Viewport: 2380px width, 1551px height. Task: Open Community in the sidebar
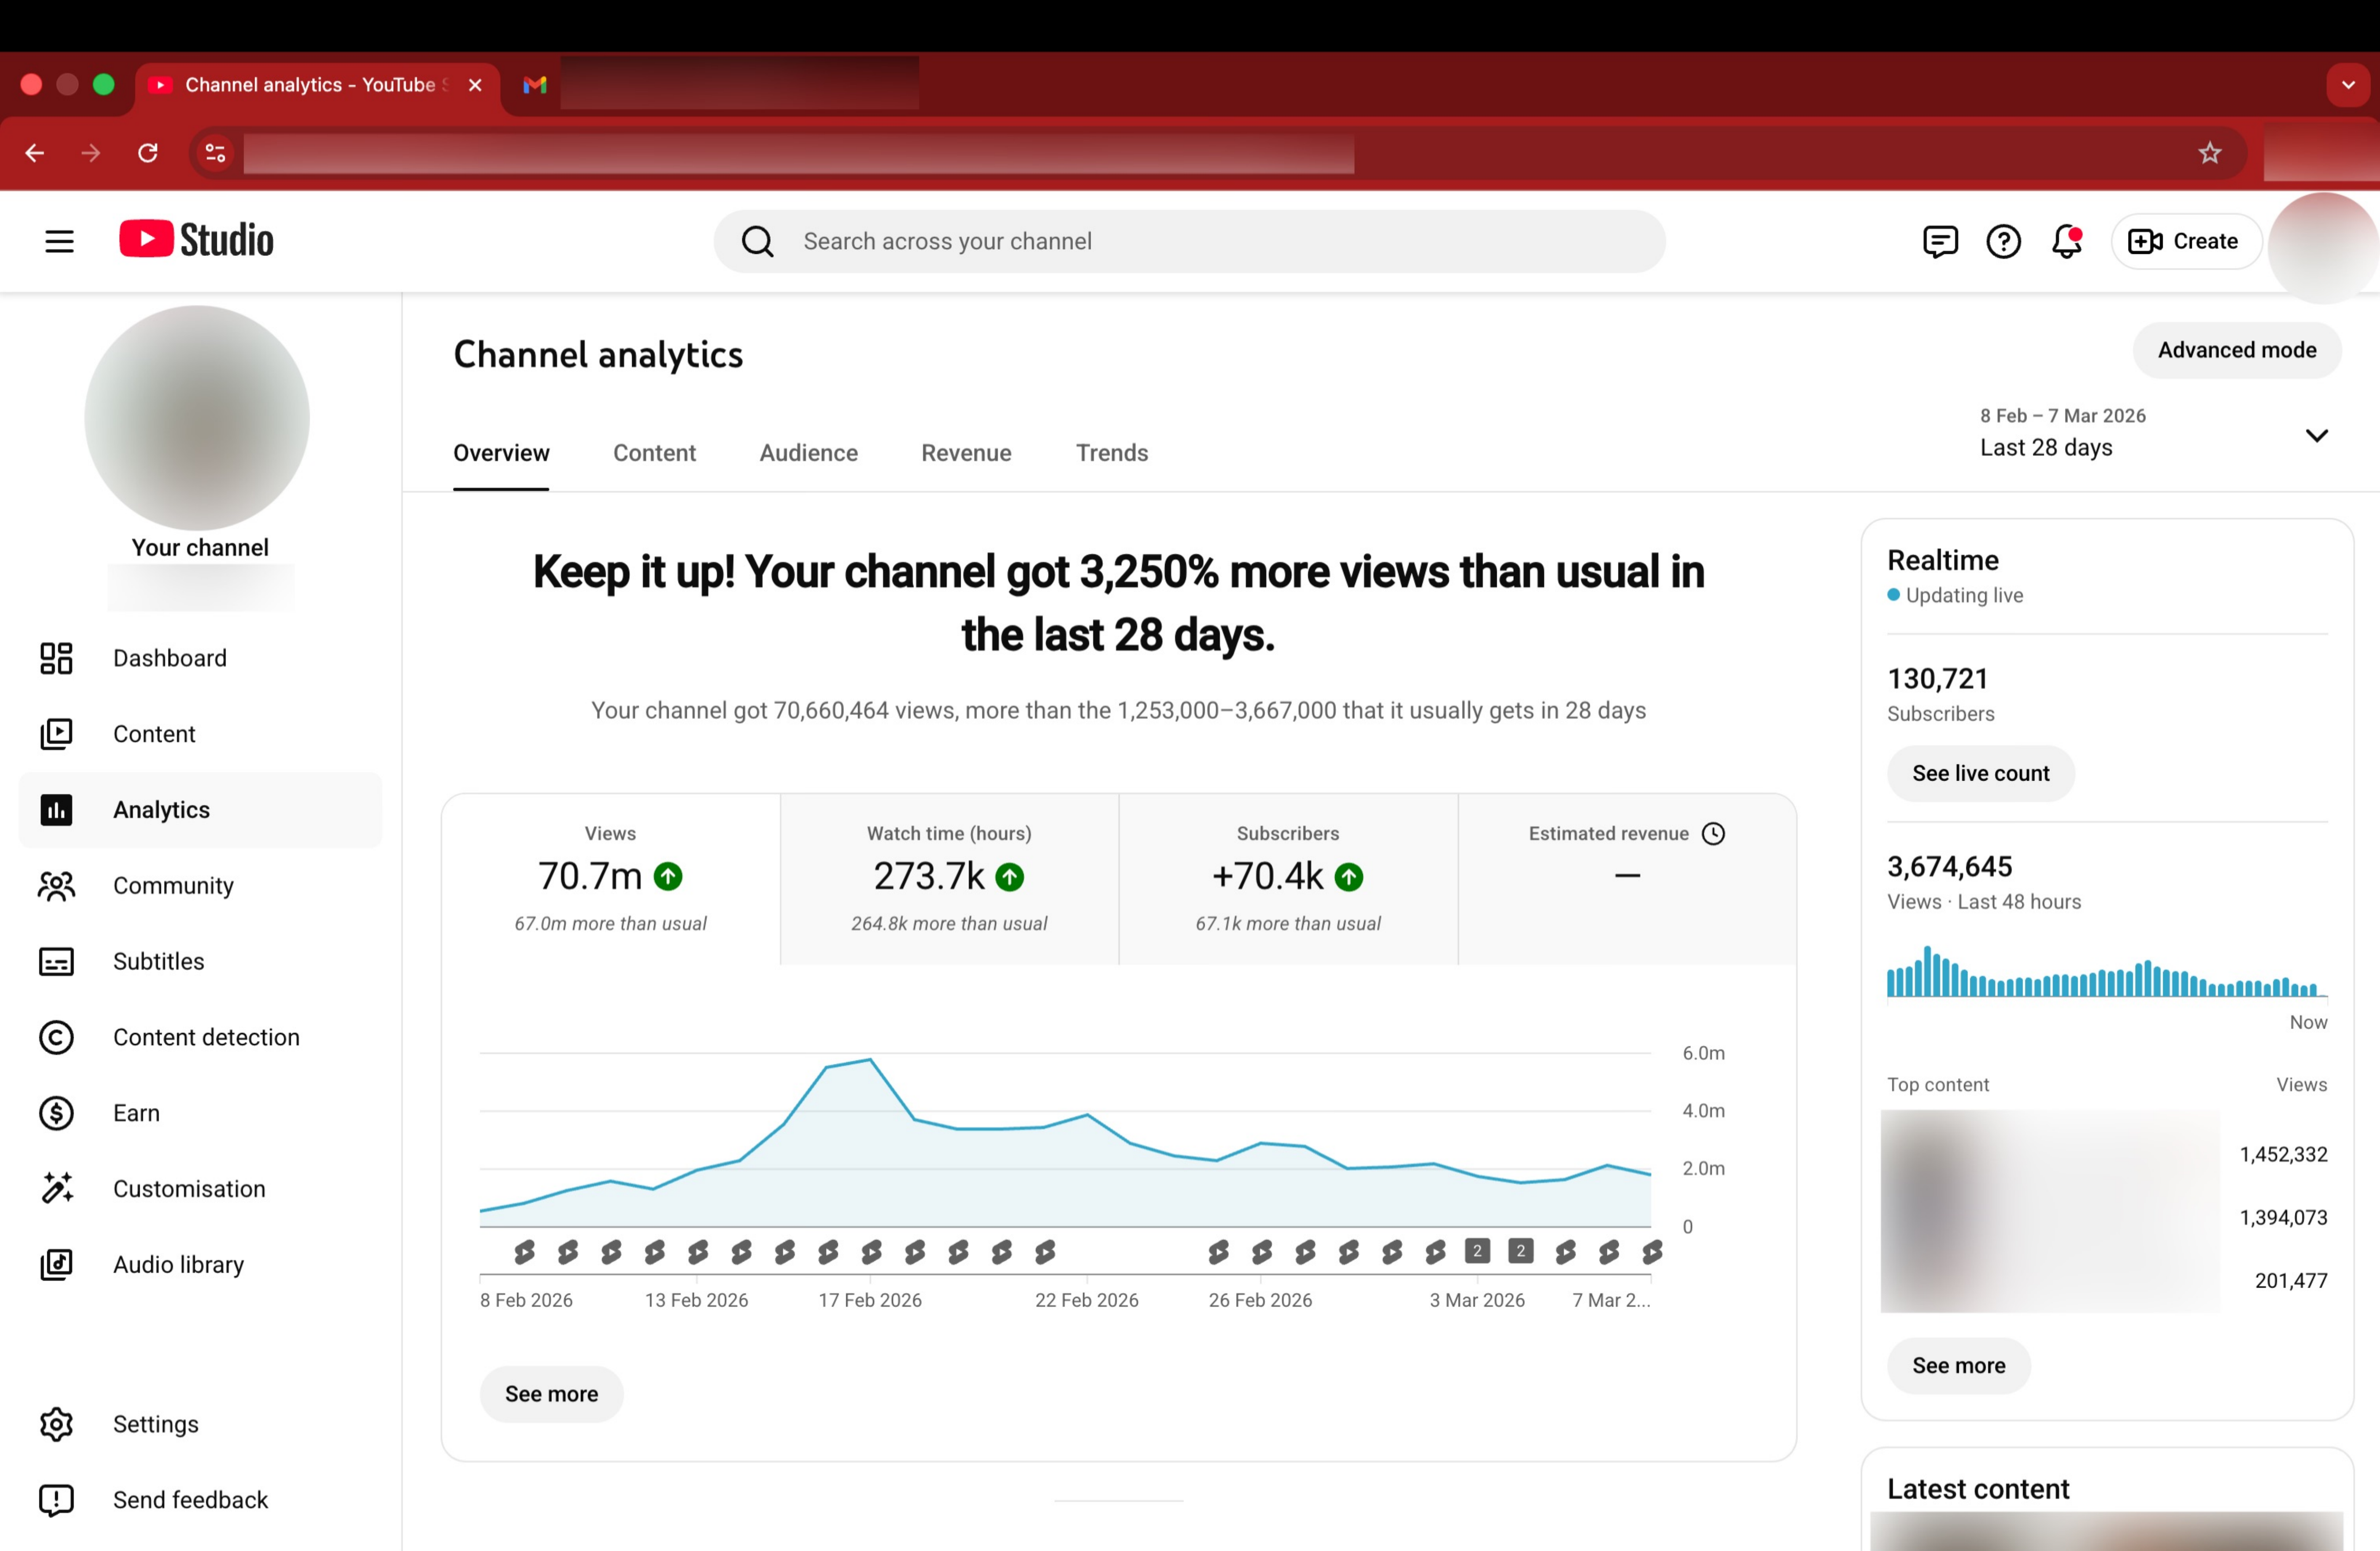200,886
